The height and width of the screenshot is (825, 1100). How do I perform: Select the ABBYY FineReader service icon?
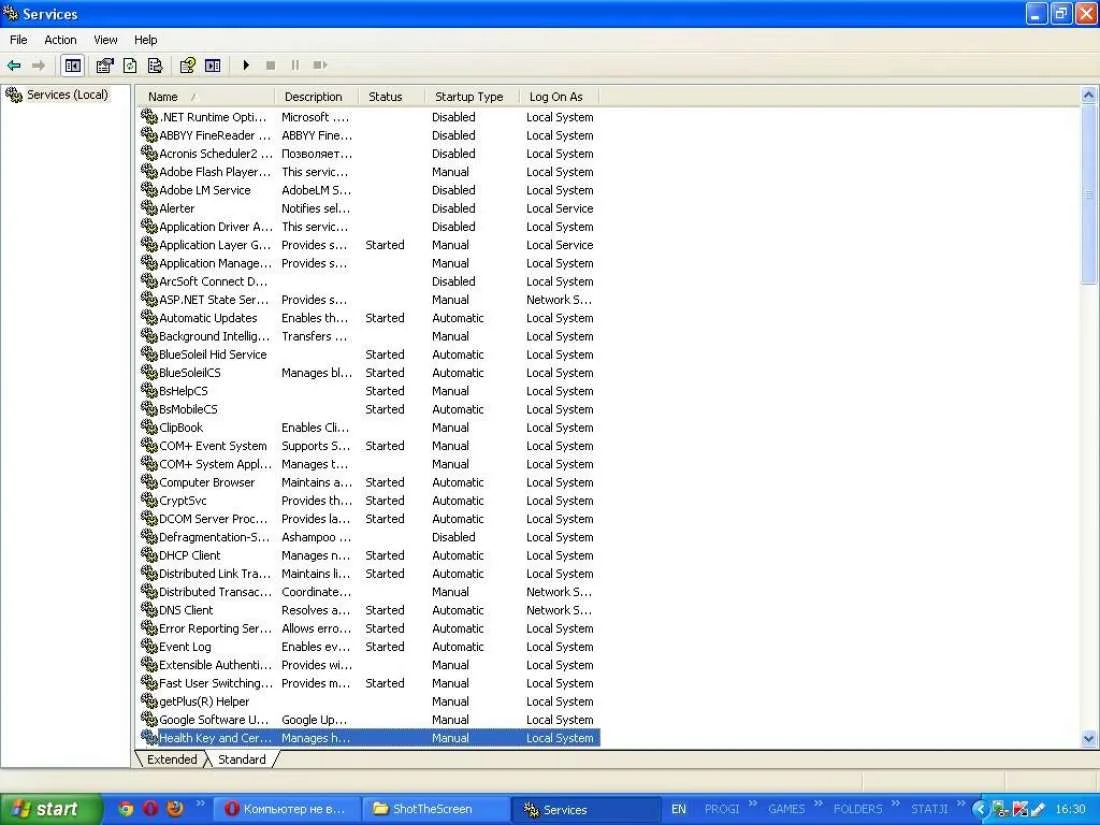149,135
